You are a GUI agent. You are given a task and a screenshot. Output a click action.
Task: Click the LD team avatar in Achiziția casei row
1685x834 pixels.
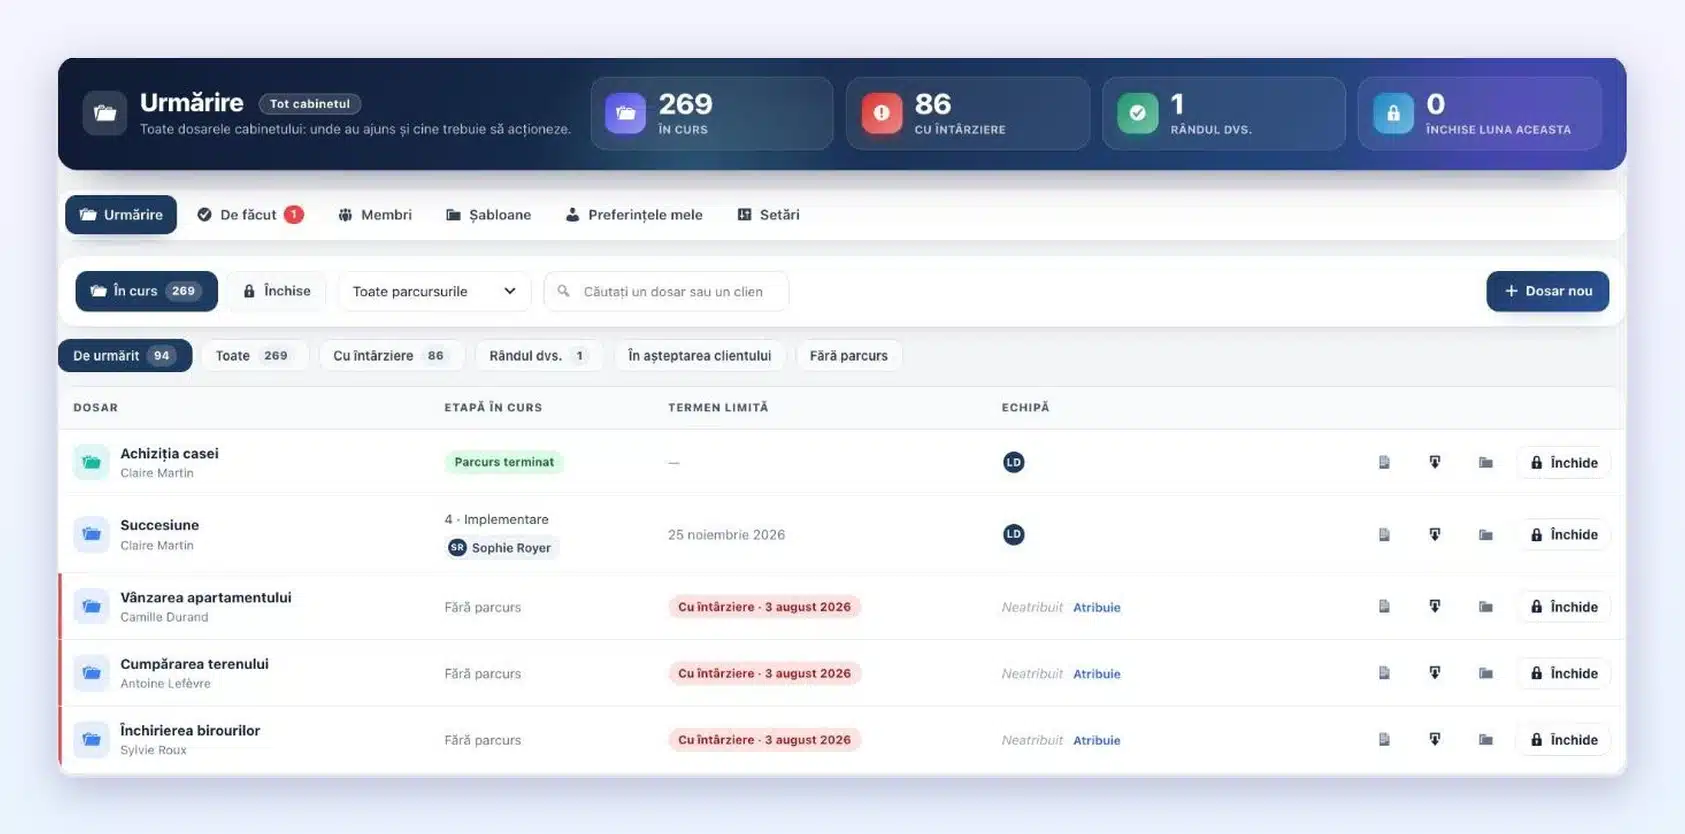click(x=1013, y=462)
